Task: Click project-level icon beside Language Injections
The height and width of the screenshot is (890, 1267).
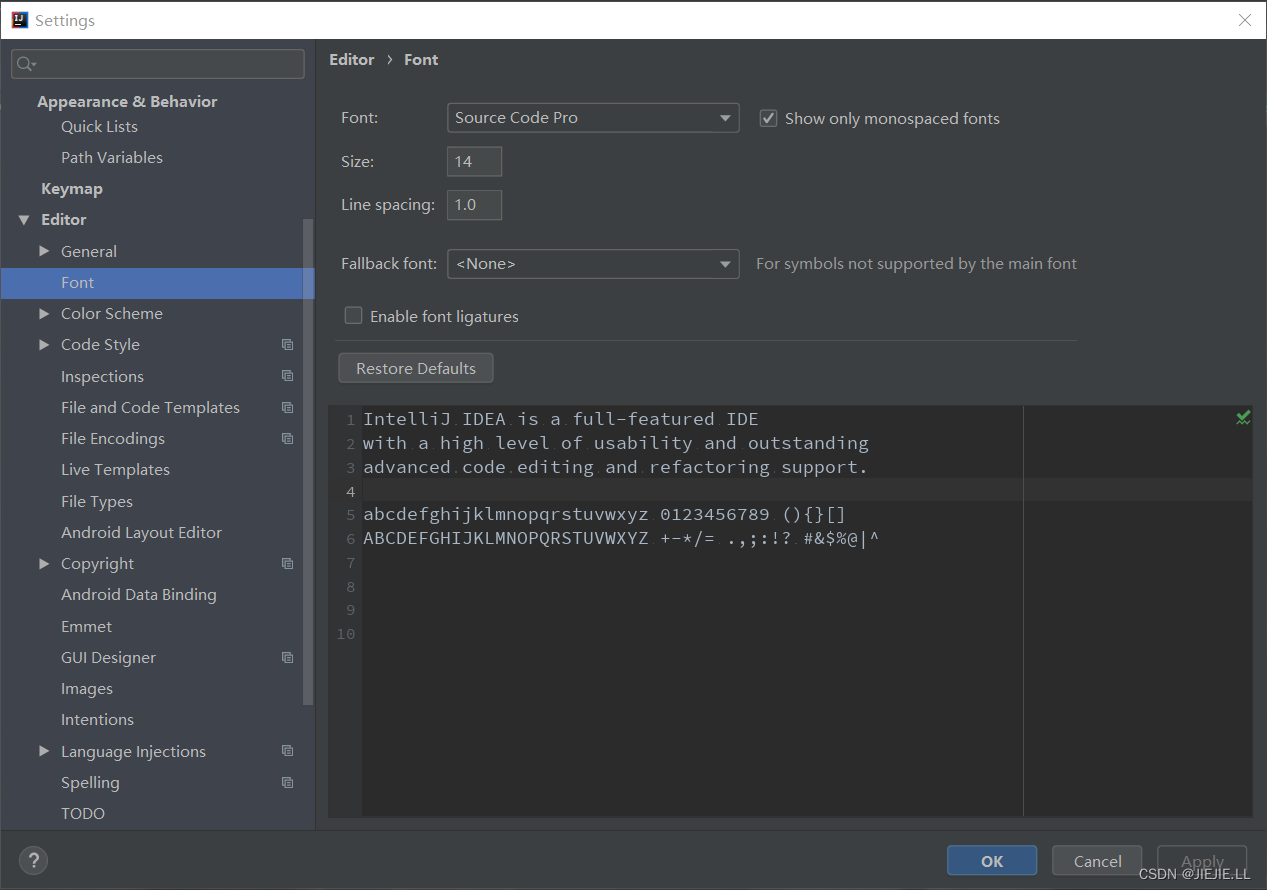Action: pos(288,751)
